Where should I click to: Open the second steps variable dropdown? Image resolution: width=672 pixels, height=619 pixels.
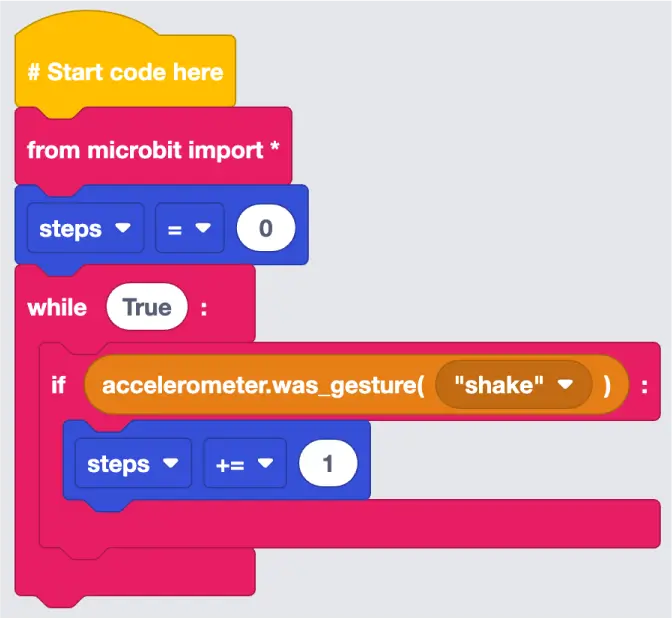[x=133, y=463]
